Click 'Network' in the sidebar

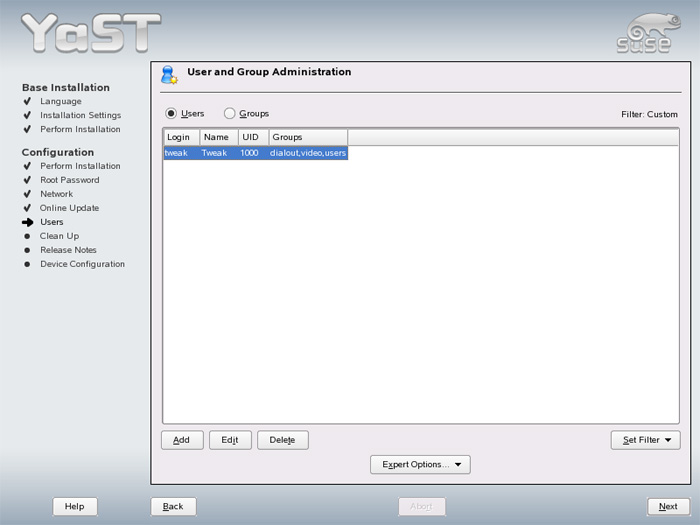click(57, 194)
